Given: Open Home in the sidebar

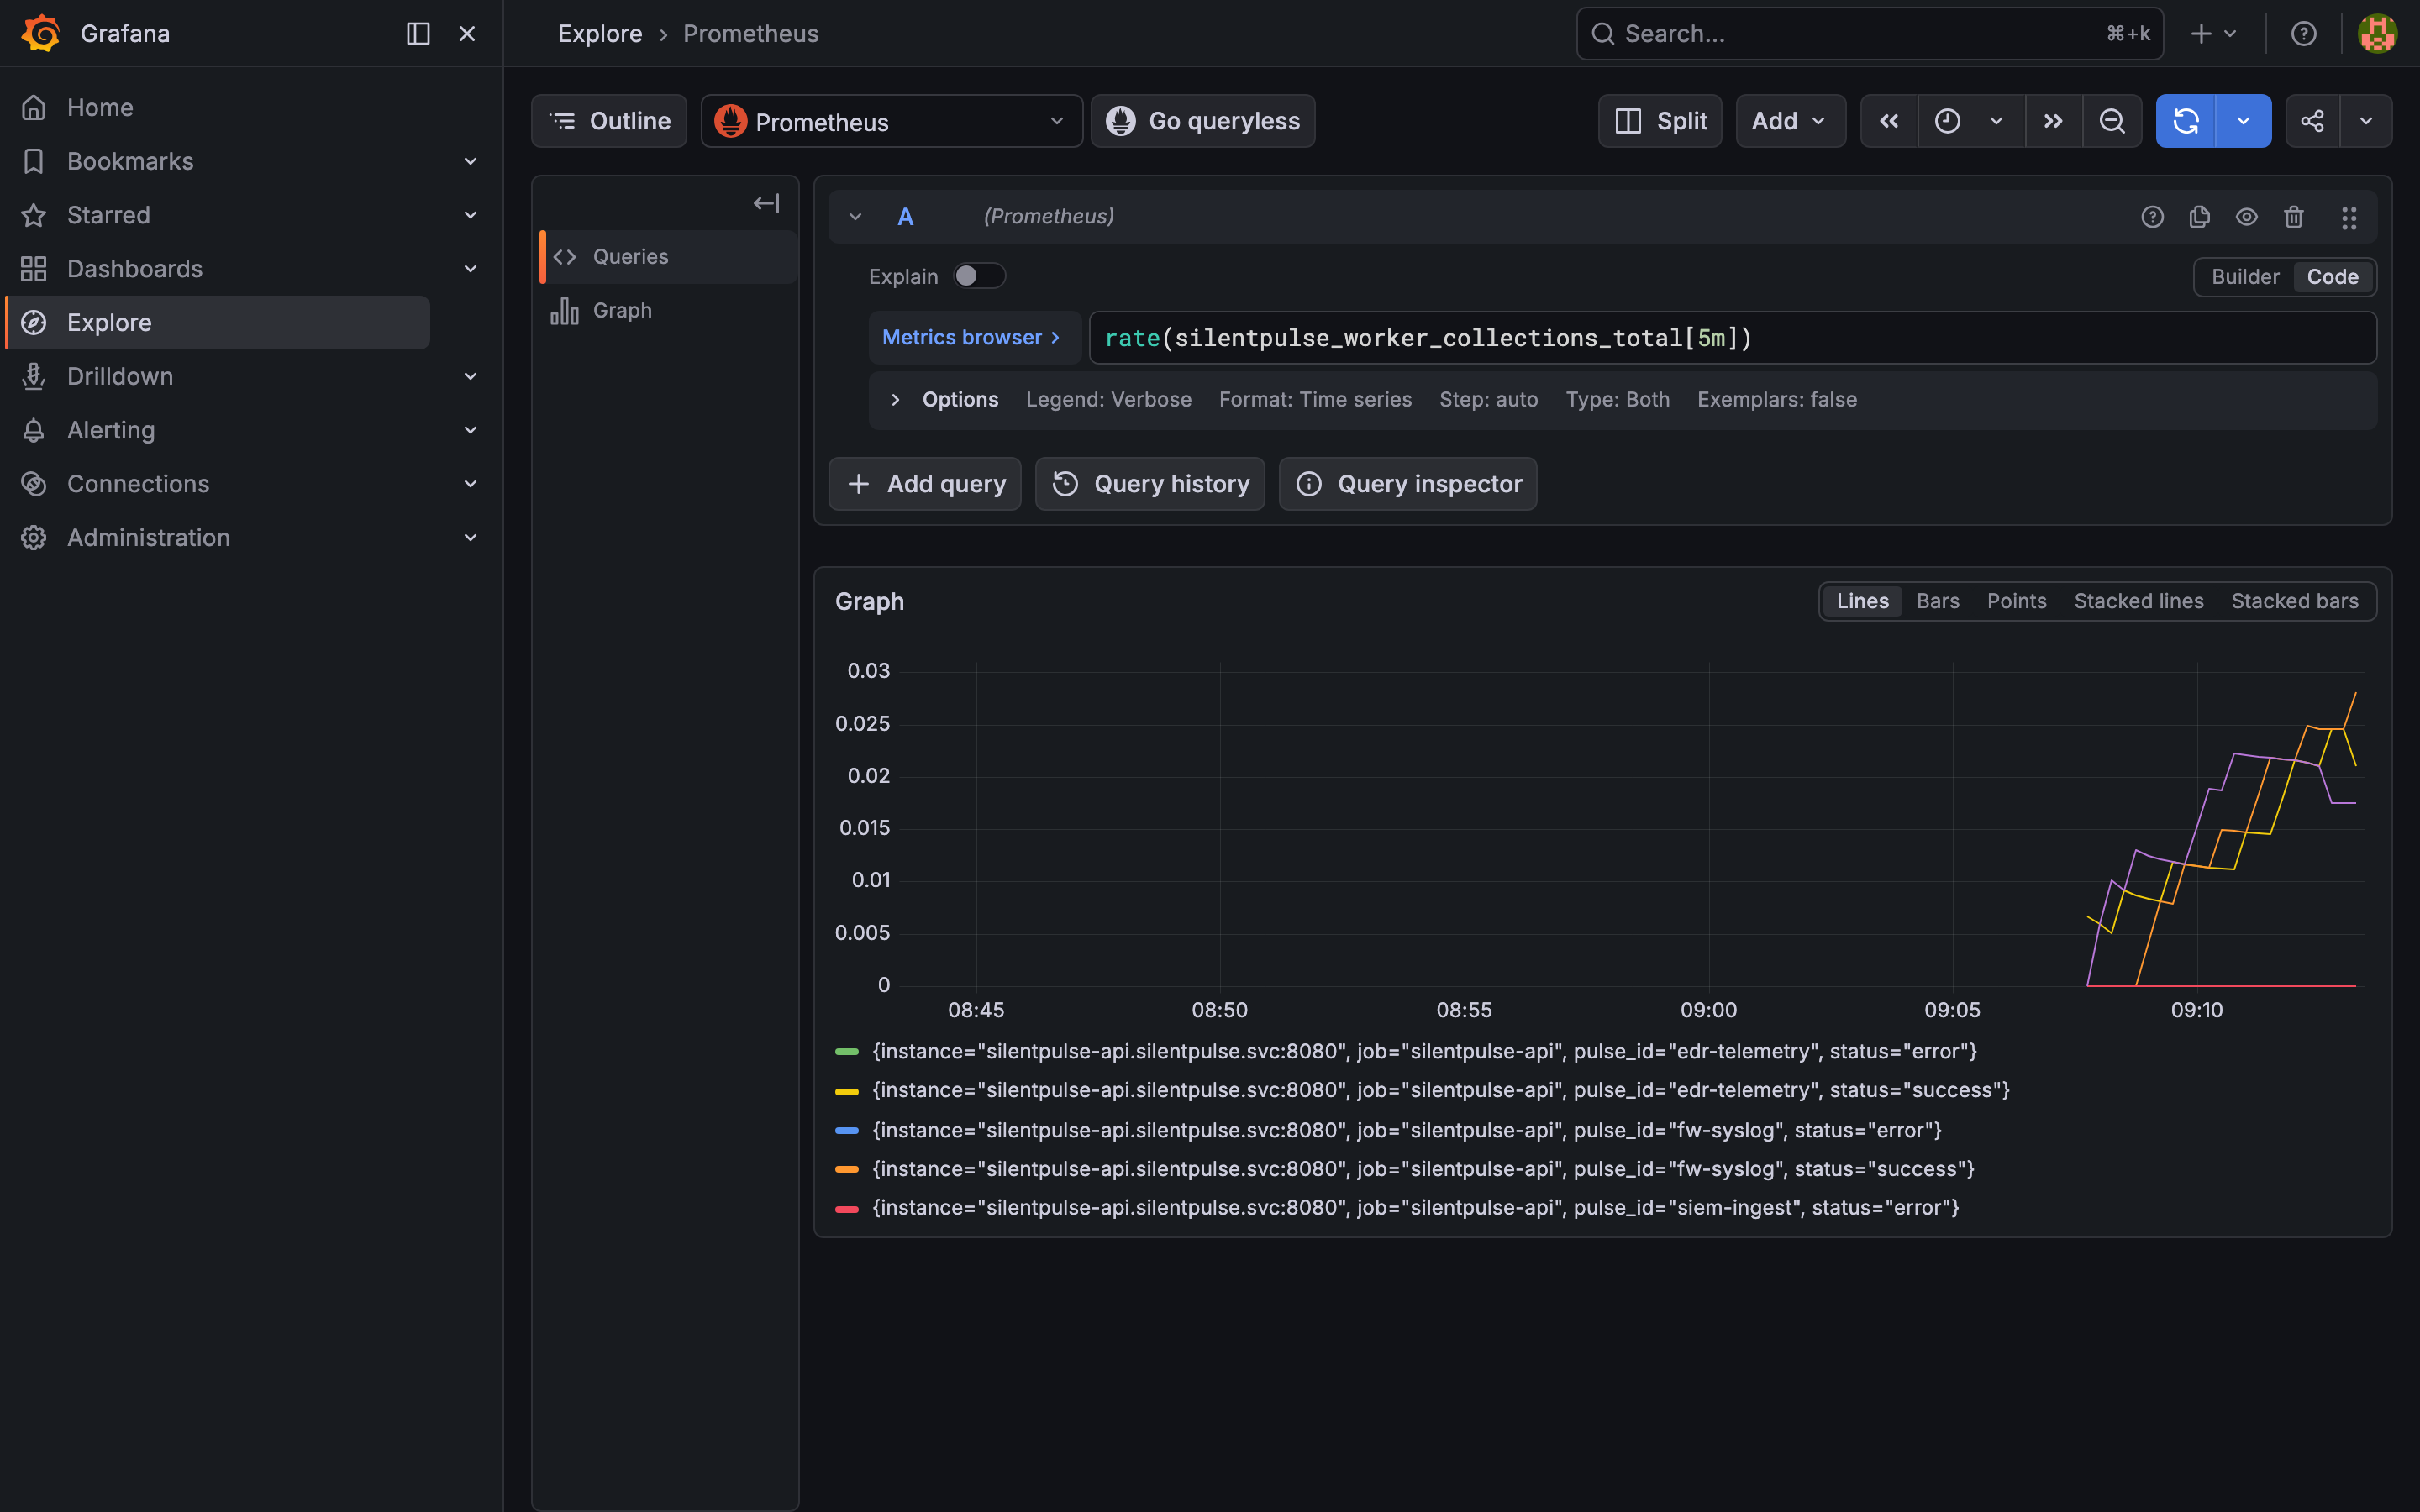Looking at the screenshot, I should pyautogui.click(x=100, y=107).
